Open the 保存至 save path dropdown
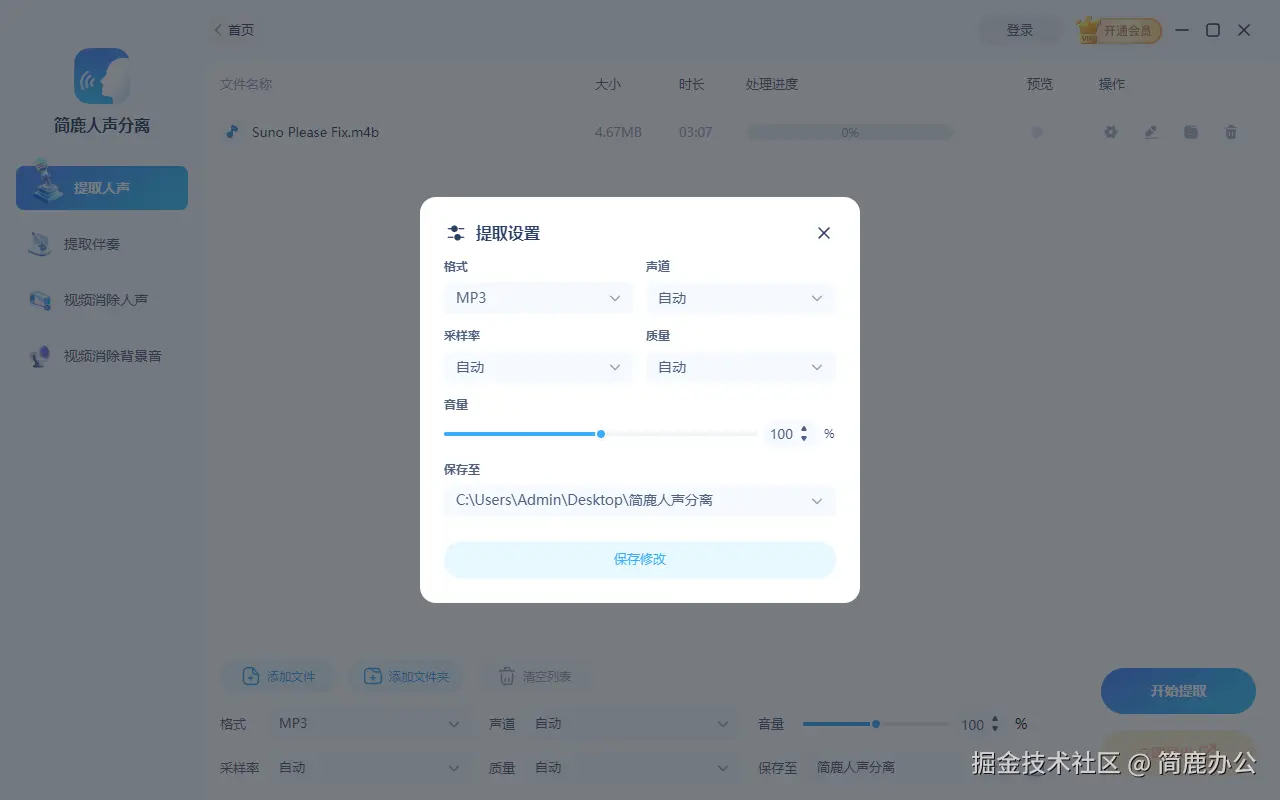 pos(640,500)
